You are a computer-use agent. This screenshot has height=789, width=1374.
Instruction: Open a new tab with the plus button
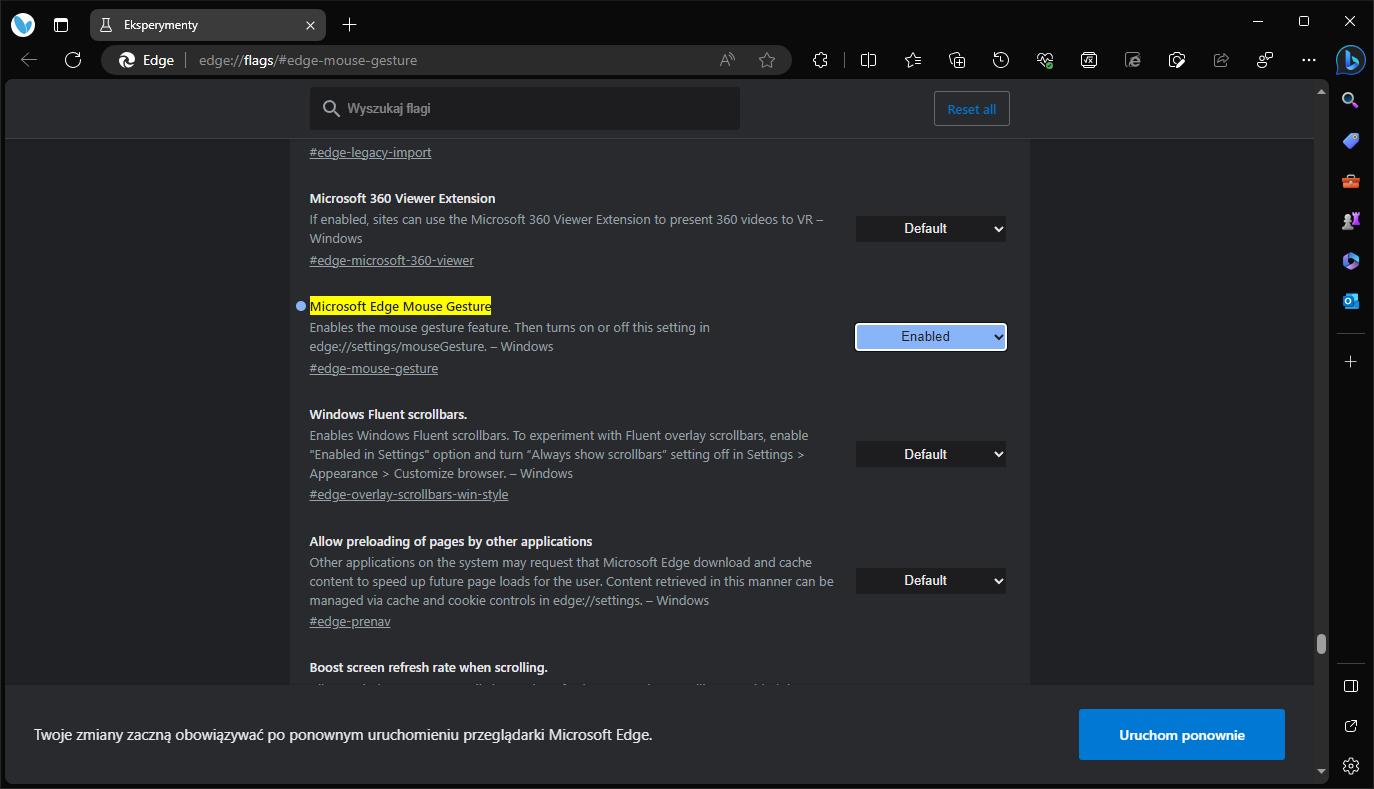point(349,24)
